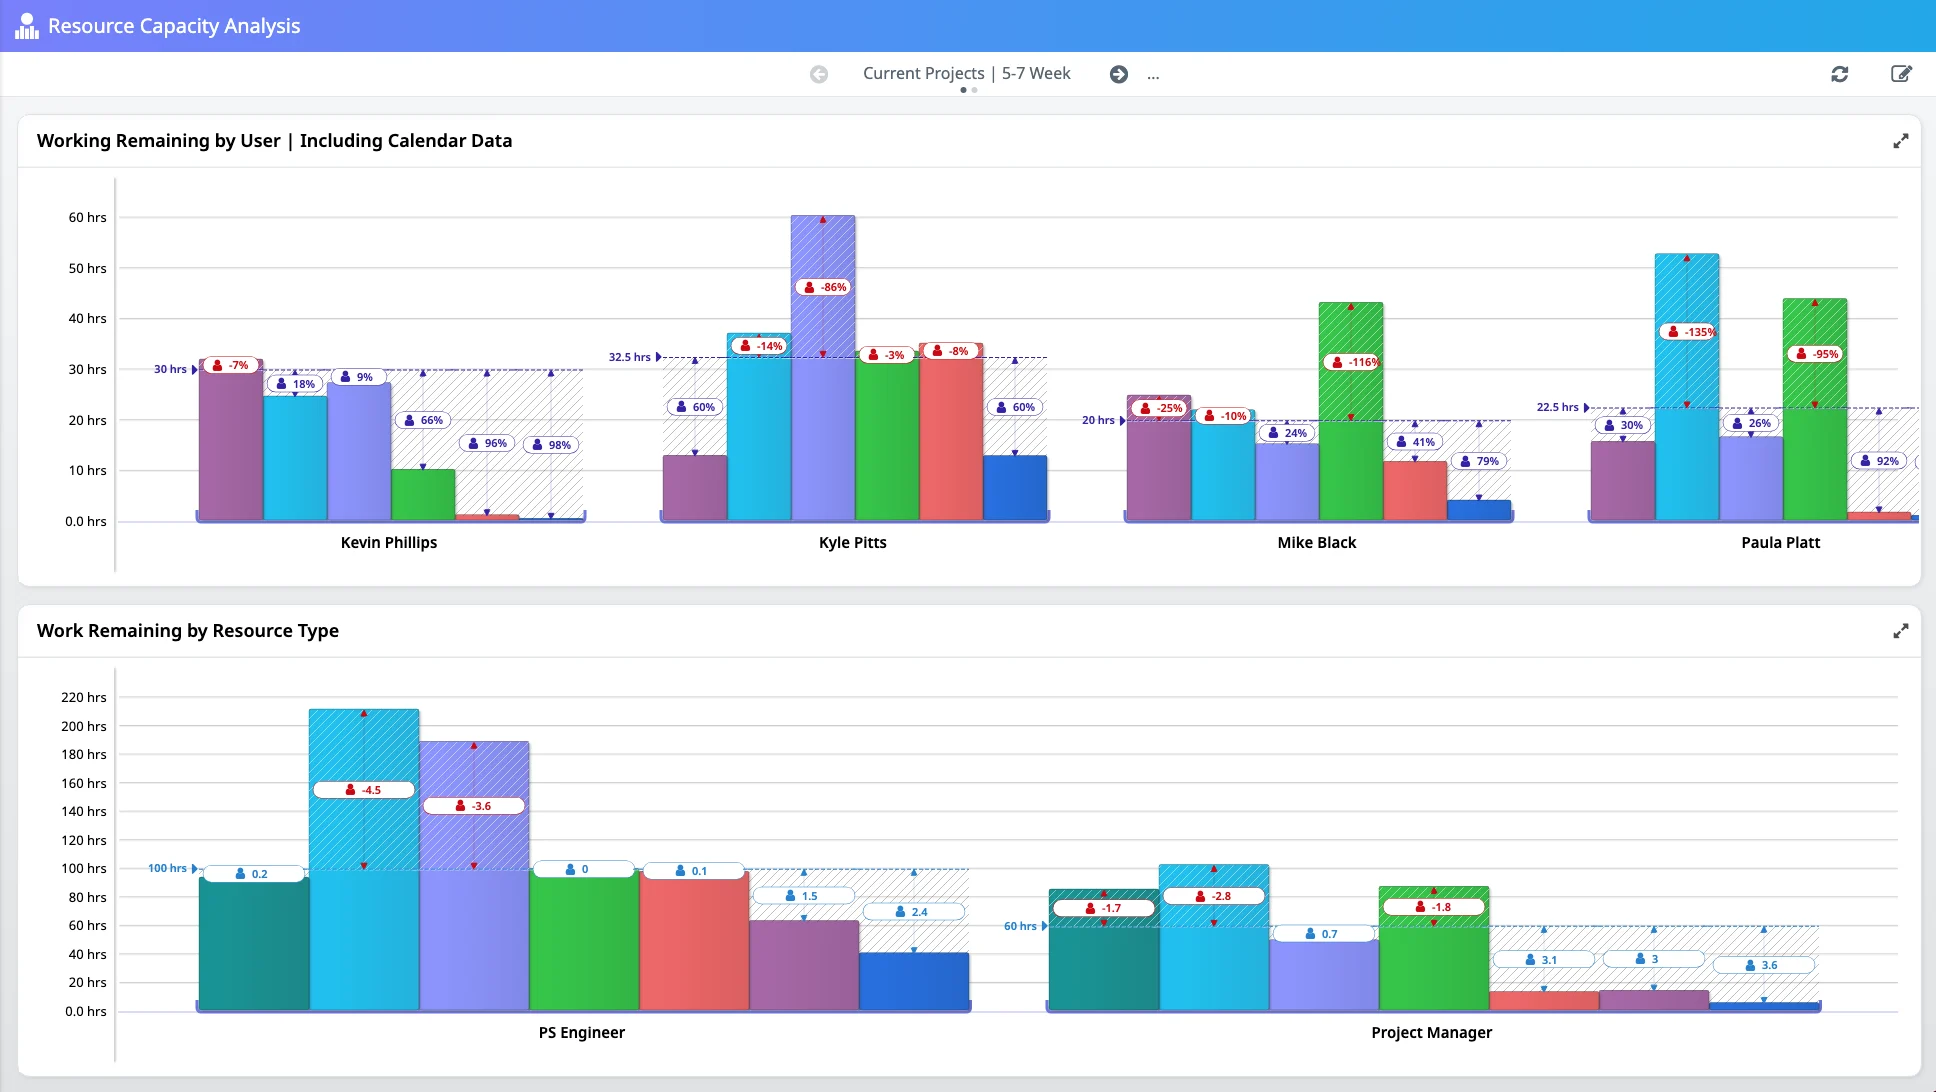Select the first page indicator dot
Image resolution: width=1936 pixels, height=1092 pixels.
pyautogui.click(x=963, y=90)
